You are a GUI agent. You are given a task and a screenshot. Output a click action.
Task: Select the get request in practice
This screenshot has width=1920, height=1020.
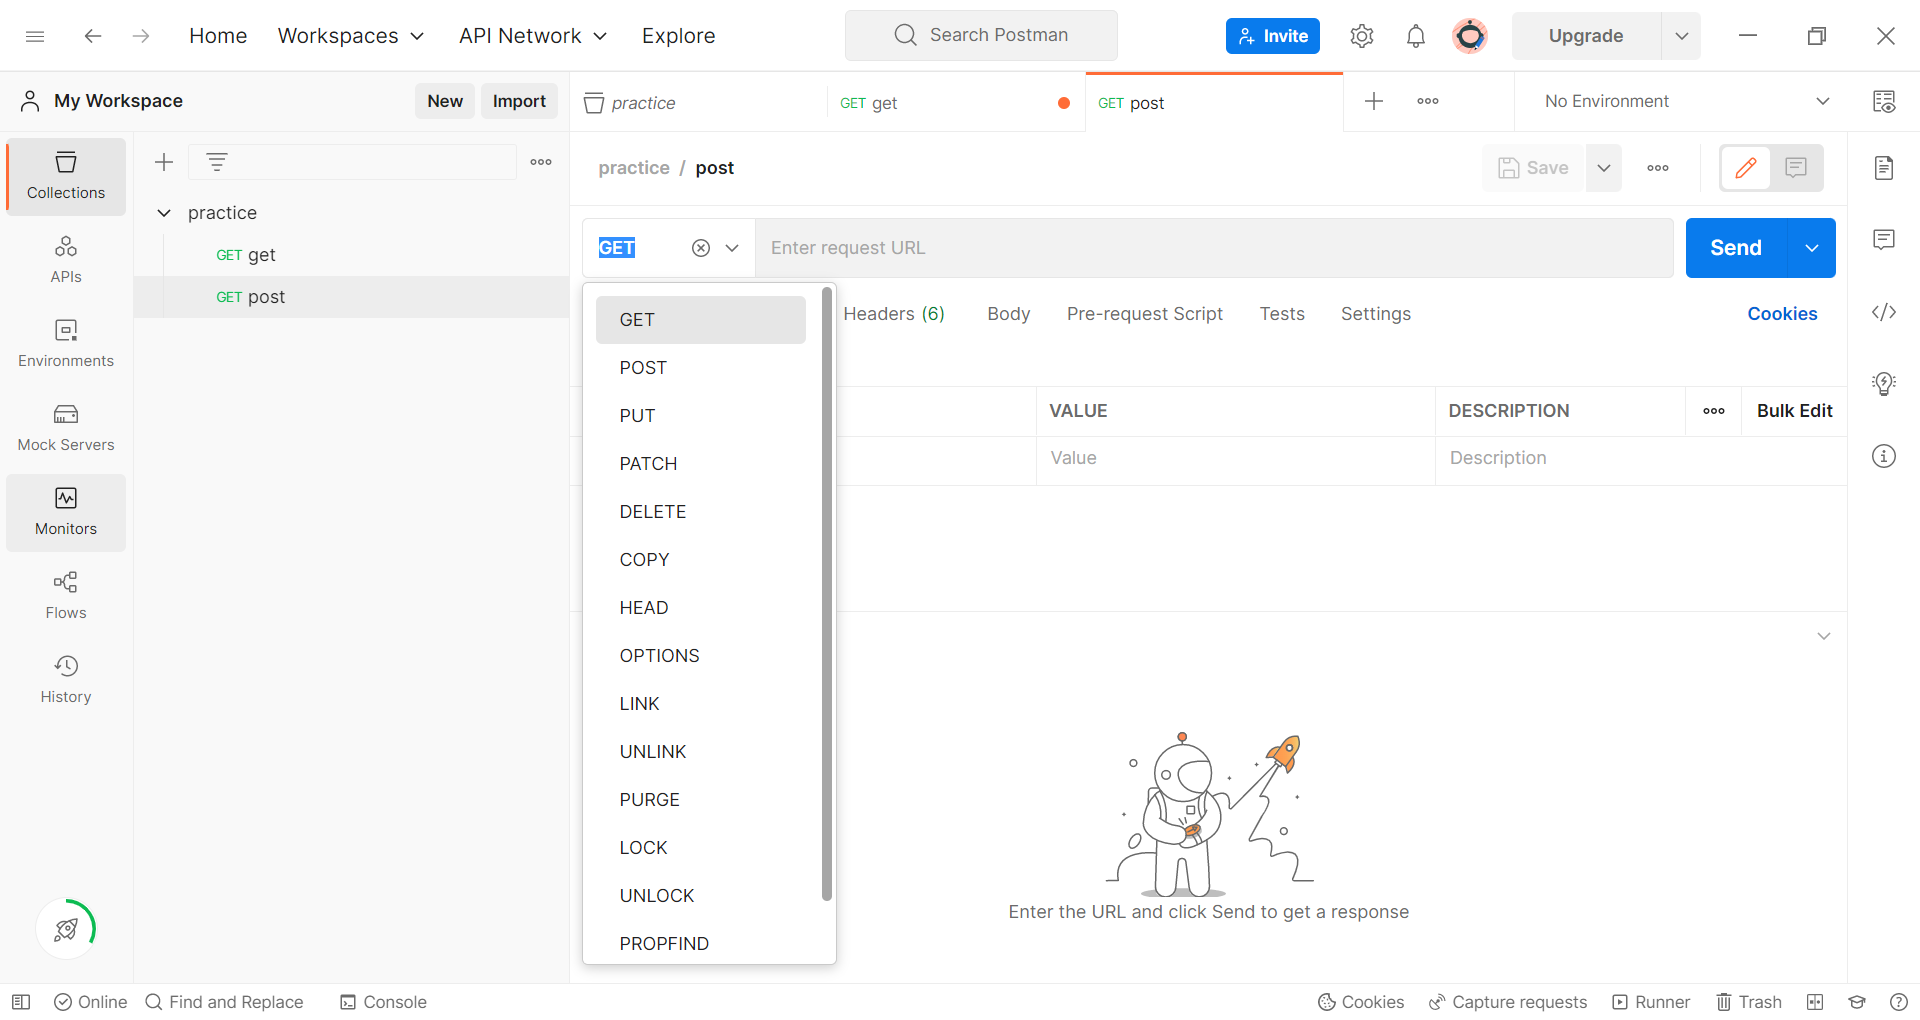(x=351, y=255)
